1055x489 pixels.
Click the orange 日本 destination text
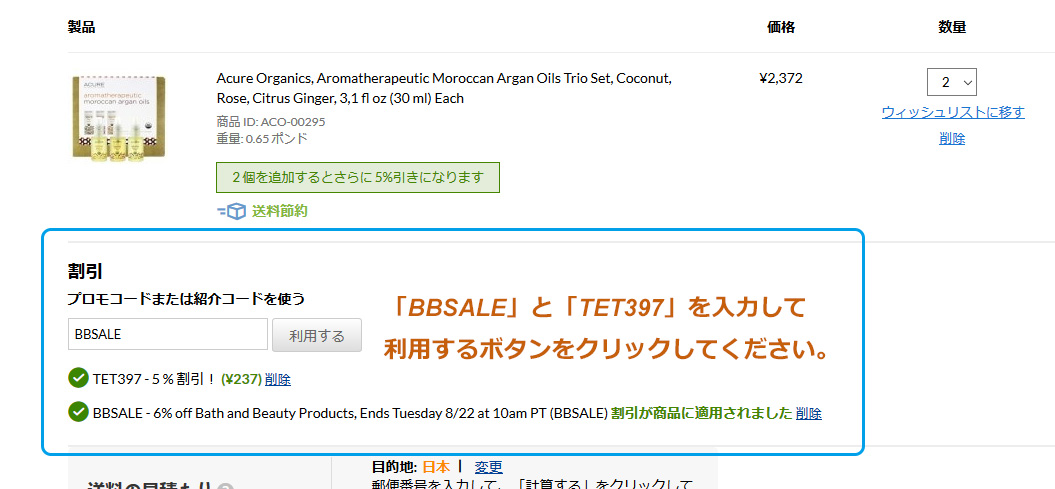pos(437,467)
